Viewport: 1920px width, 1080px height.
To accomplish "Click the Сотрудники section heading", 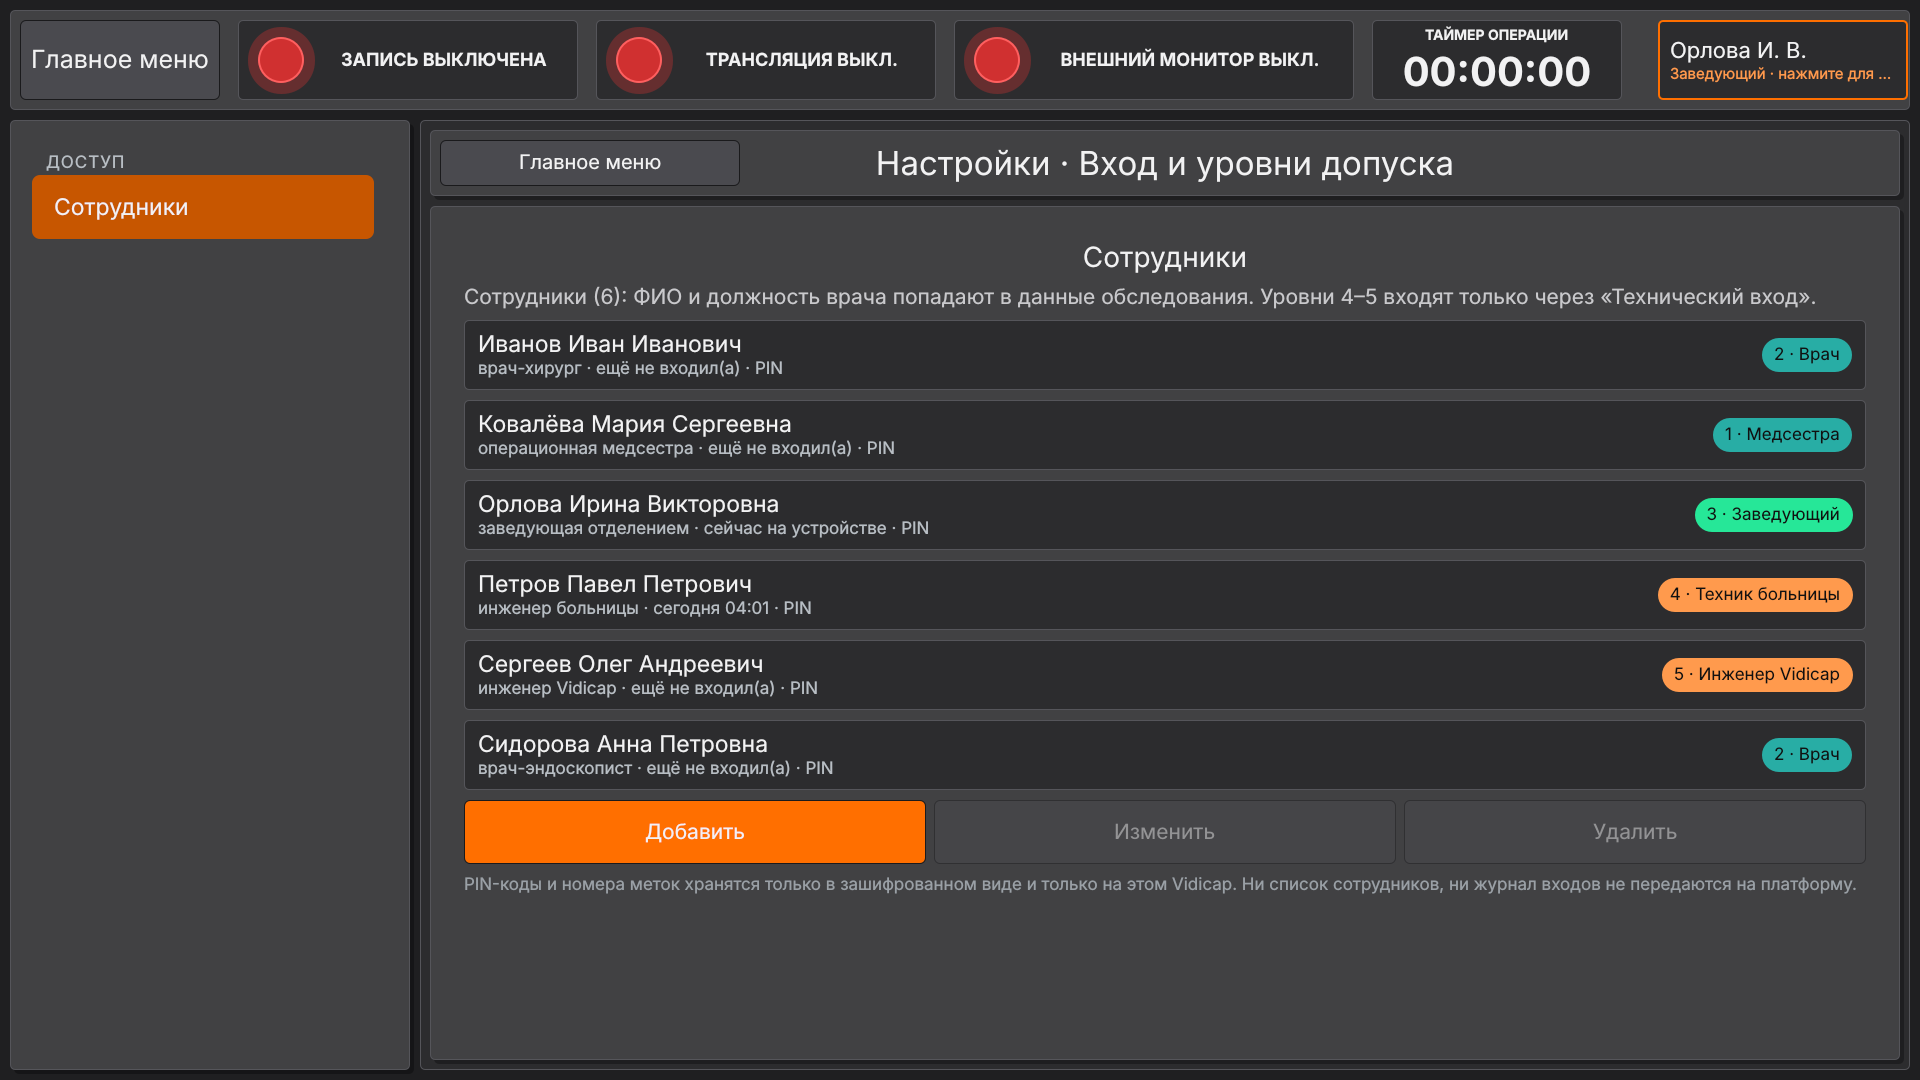I will click(x=1165, y=257).
